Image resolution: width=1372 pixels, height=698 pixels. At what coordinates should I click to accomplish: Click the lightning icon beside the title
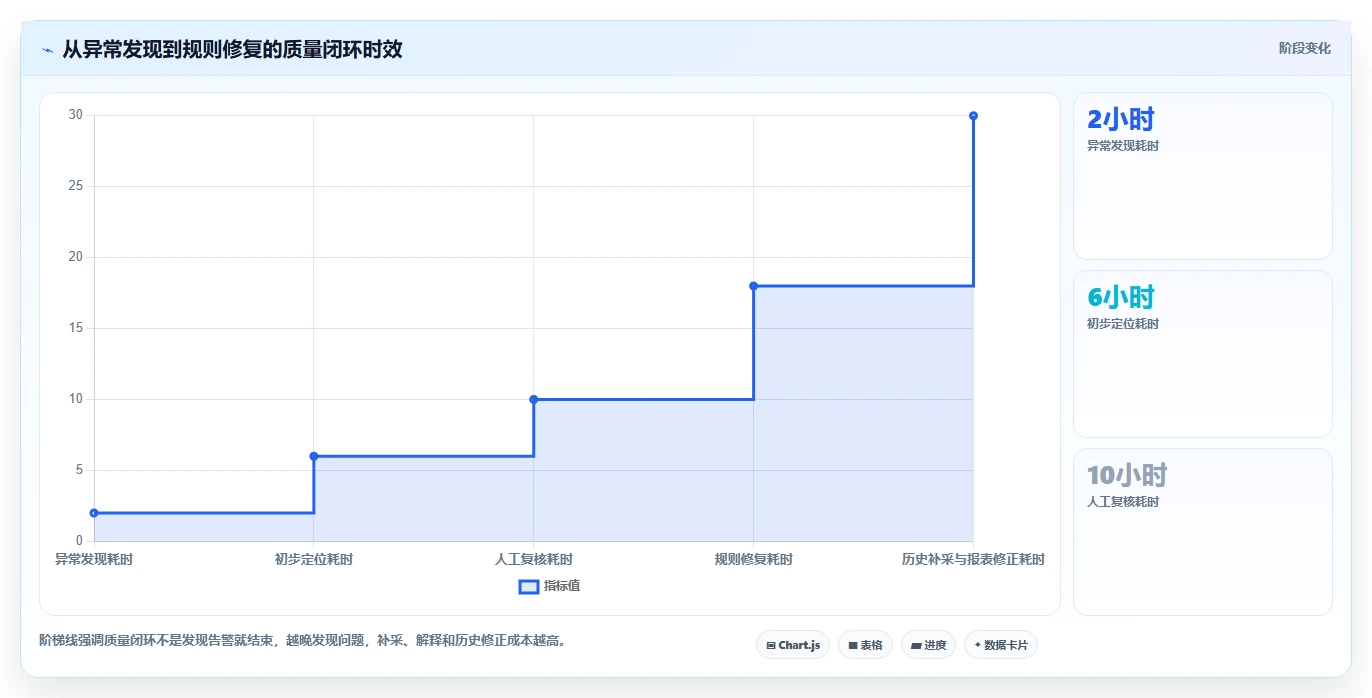[47, 49]
